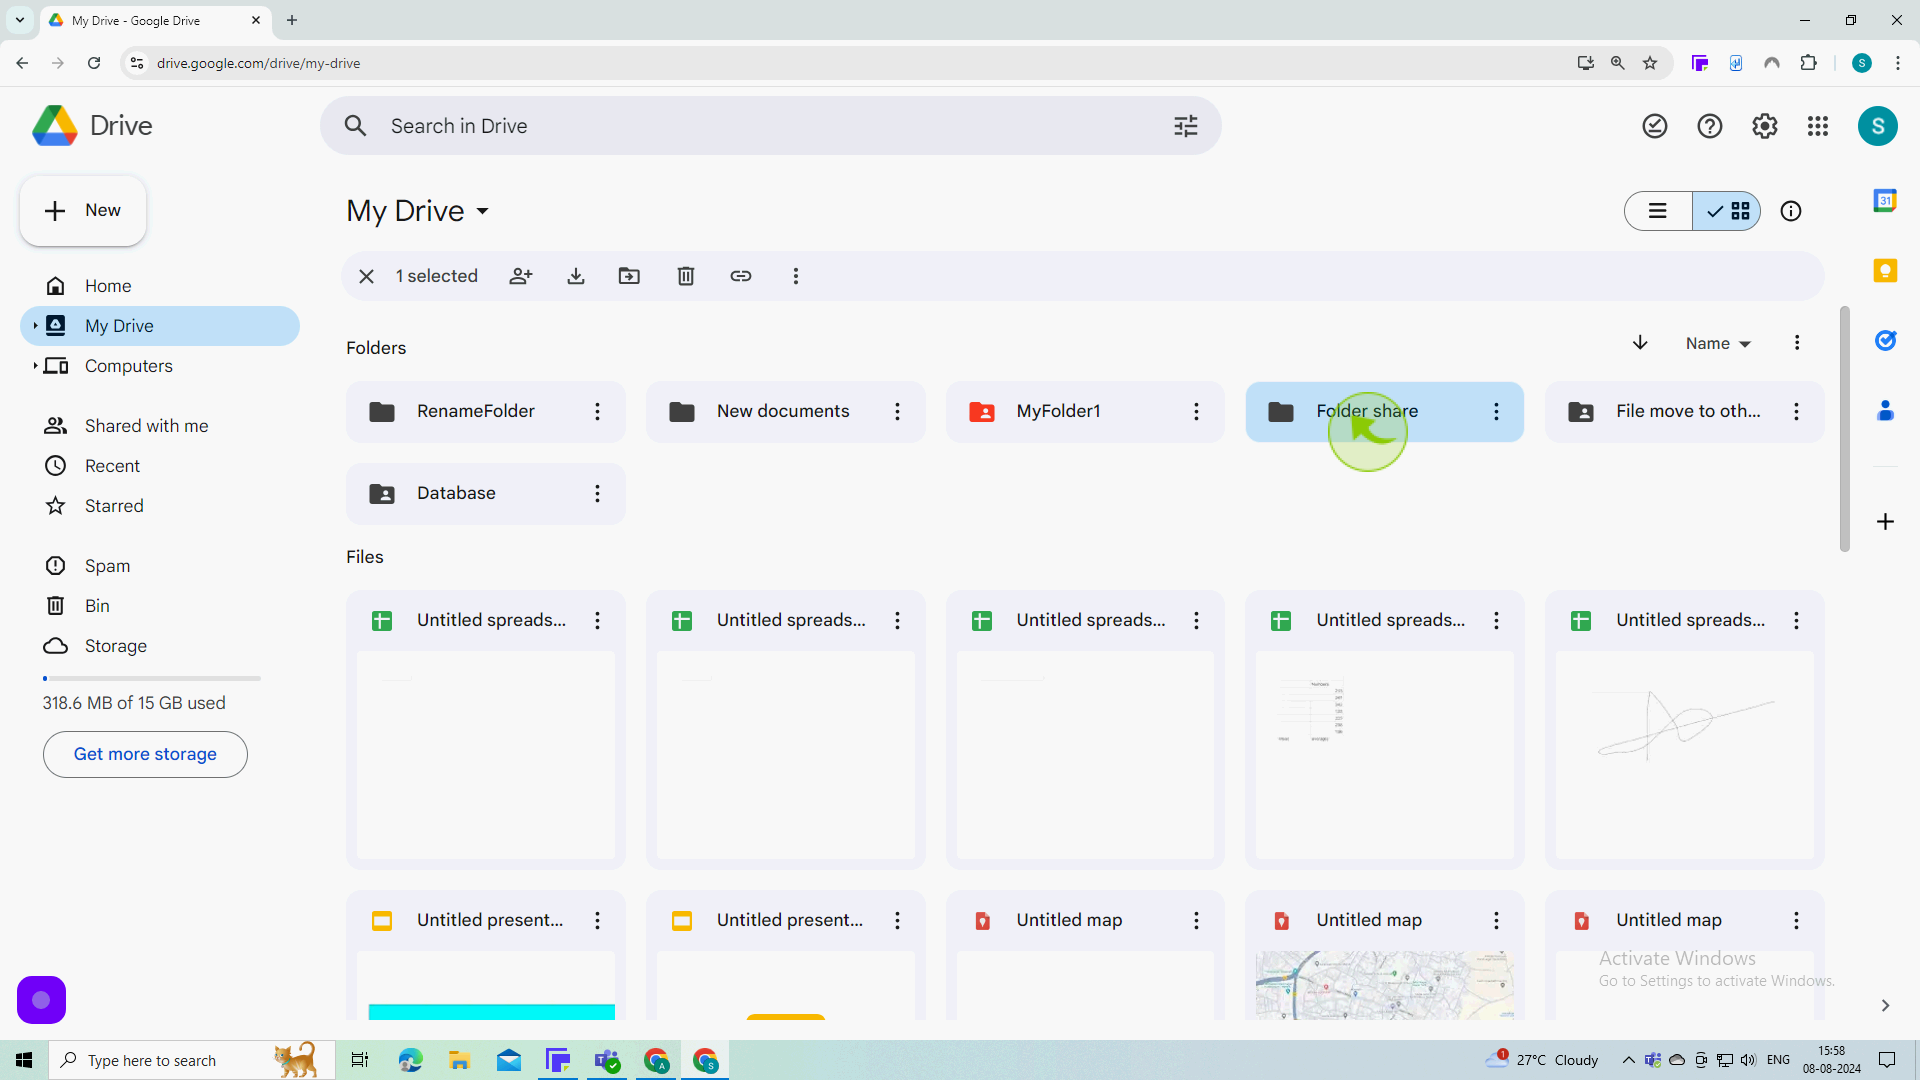
Task: Select the starred items icon
Action: pyautogui.click(x=53, y=506)
